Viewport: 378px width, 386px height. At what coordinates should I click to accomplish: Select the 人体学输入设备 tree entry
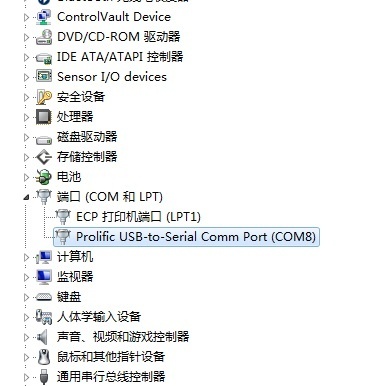click(x=99, y=317)
